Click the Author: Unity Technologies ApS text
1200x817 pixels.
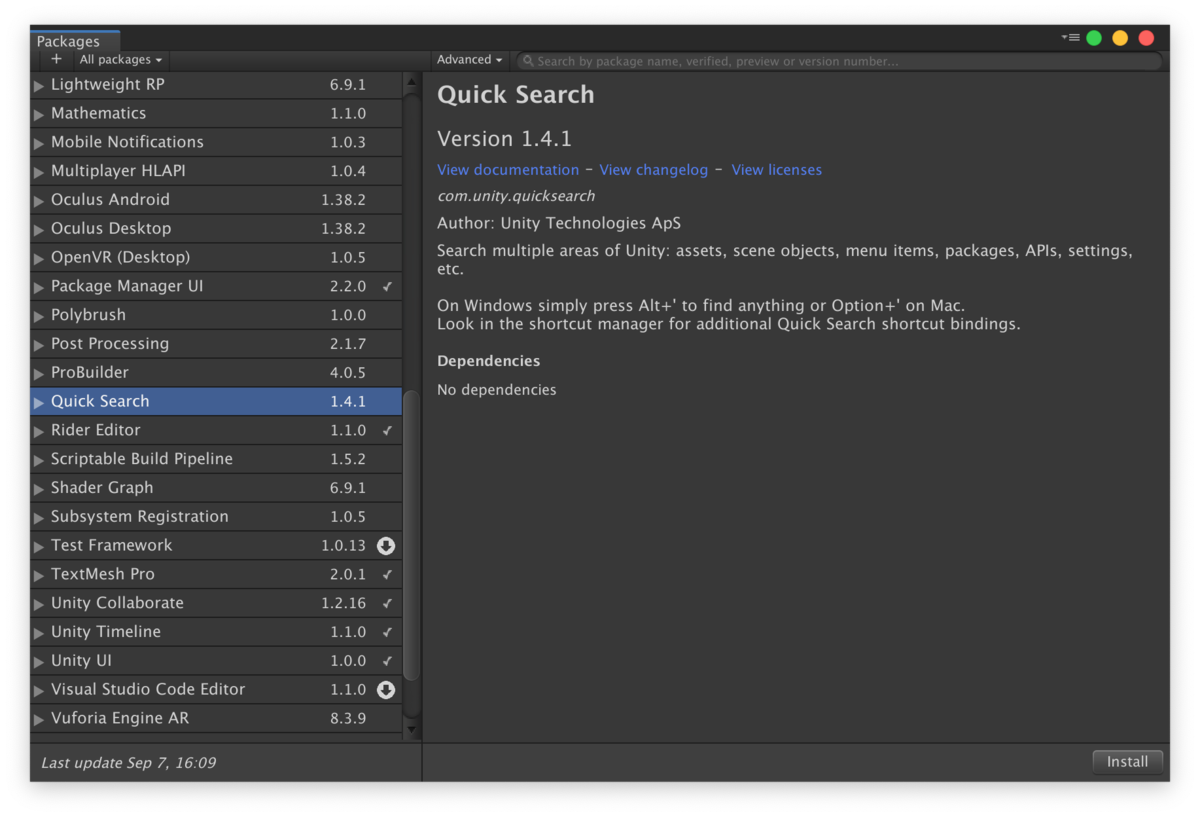click(x=559, y=223)
